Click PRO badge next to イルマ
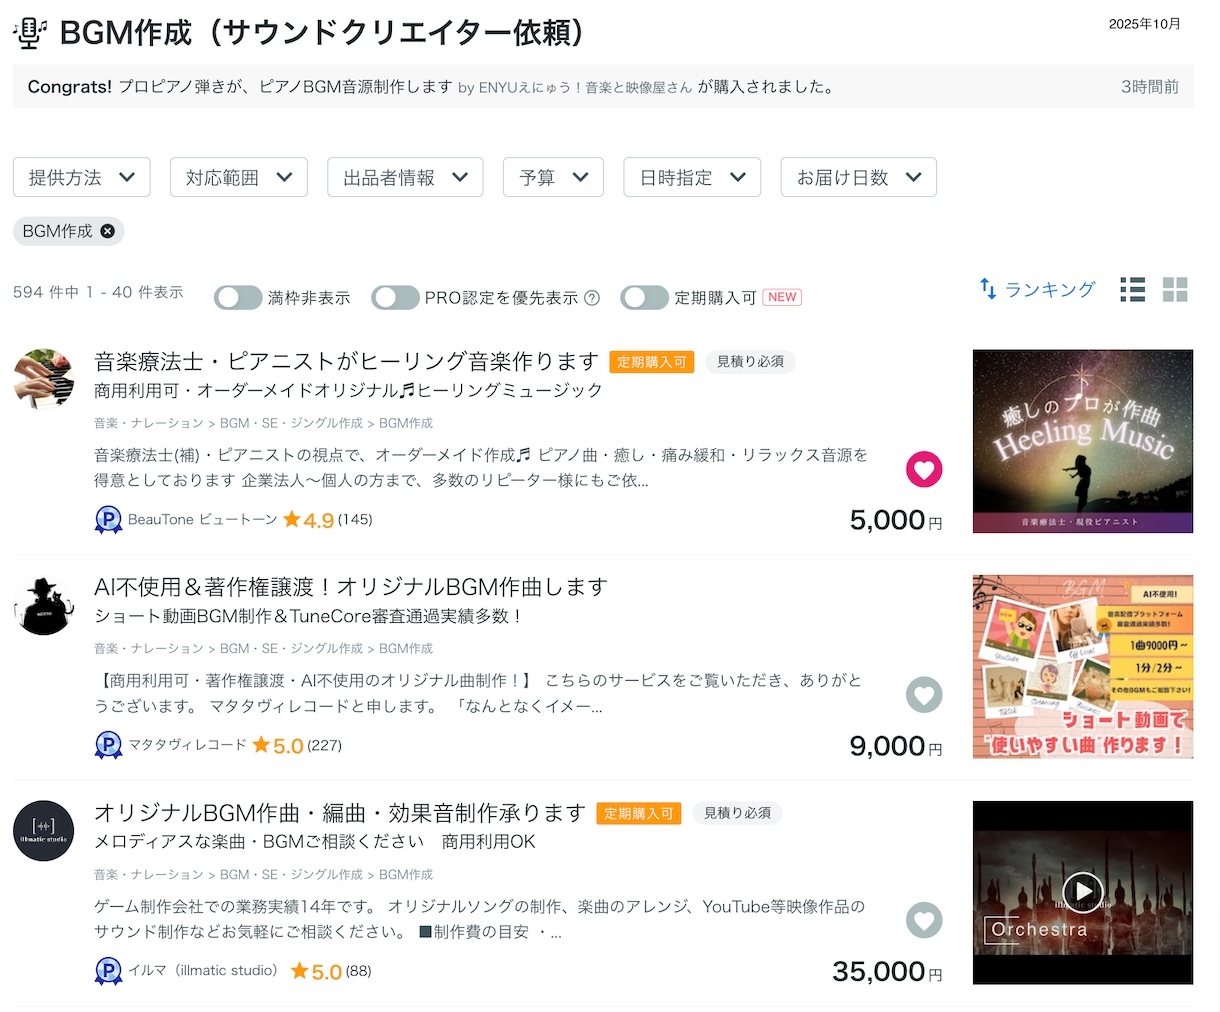The image size is (1220, 1012). (x=108, y=971)
